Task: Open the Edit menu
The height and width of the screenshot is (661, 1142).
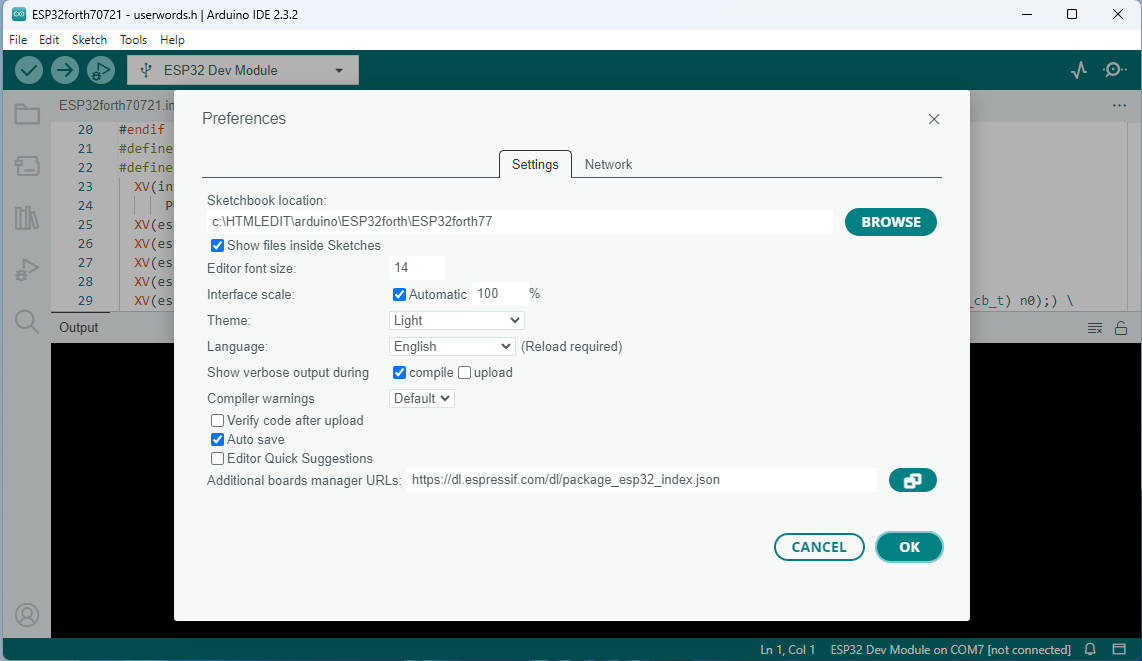Action: [x=49, y=40]
